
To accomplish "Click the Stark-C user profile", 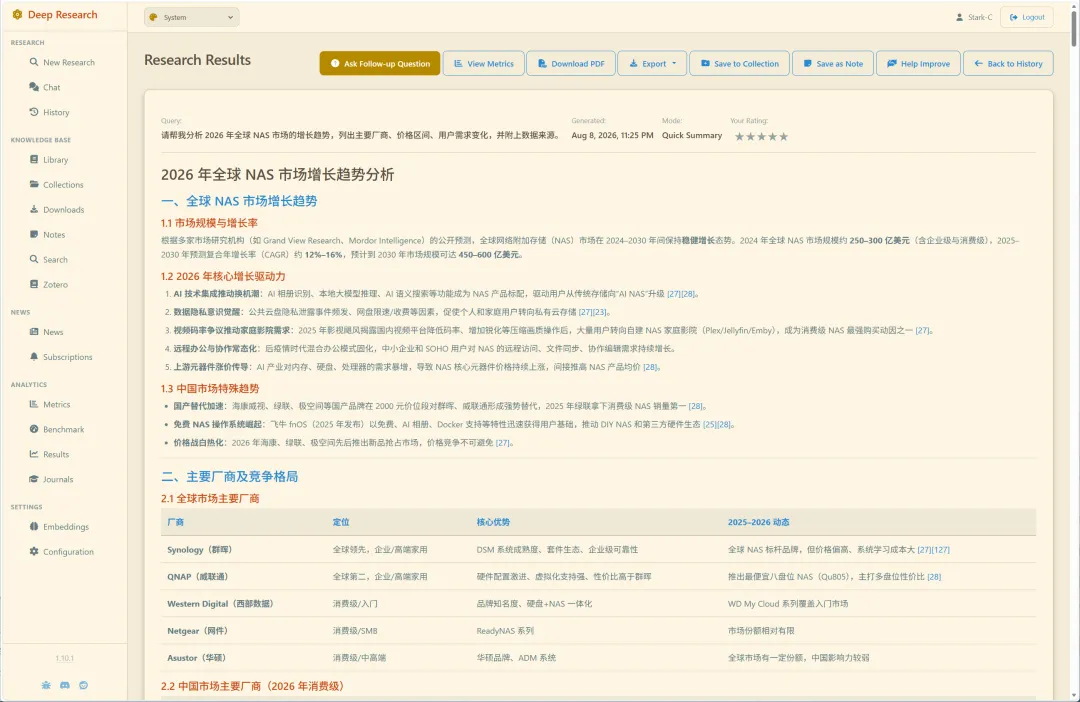I will tap(974, 17).
